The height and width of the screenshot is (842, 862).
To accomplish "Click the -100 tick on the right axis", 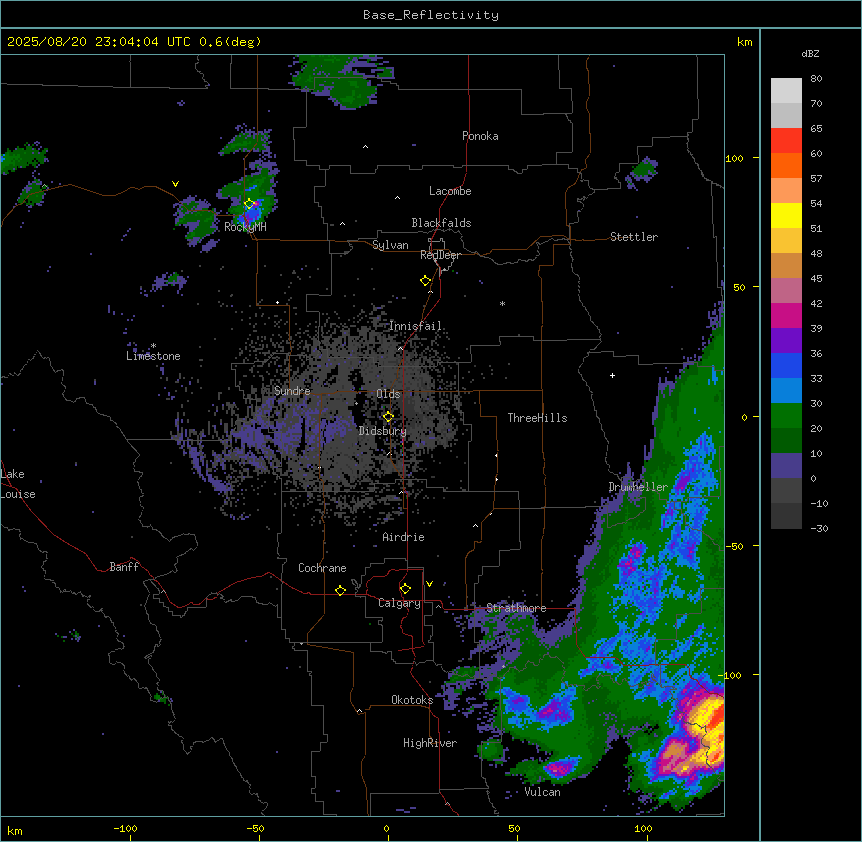I will [x=730, y=675].
